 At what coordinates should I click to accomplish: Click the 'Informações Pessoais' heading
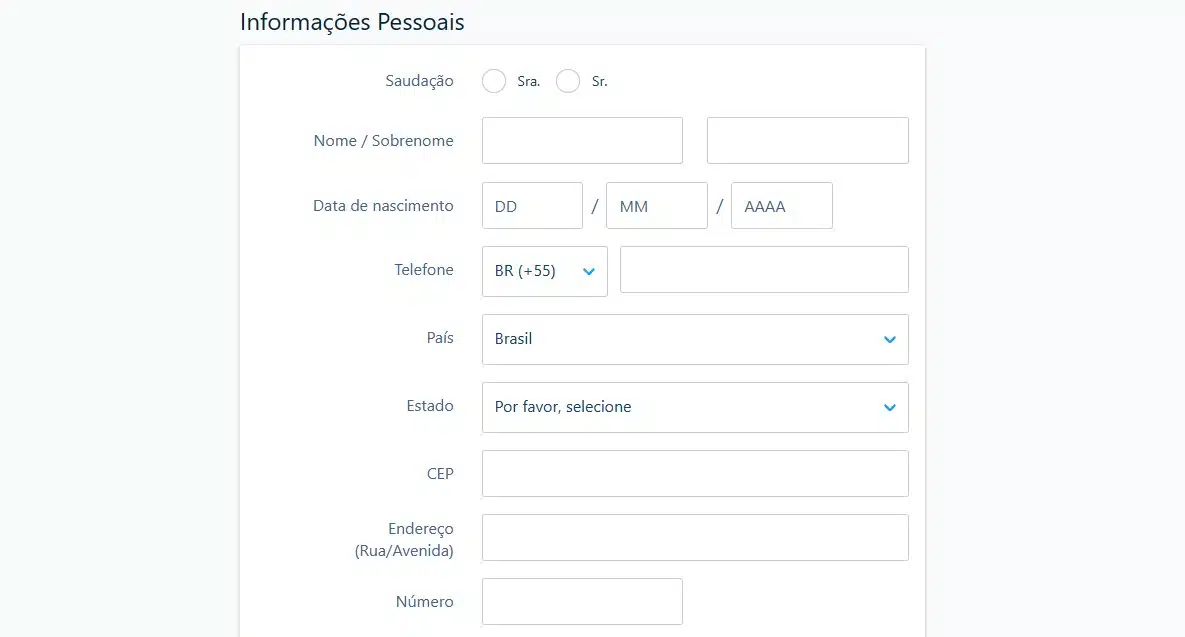[352, 22]
